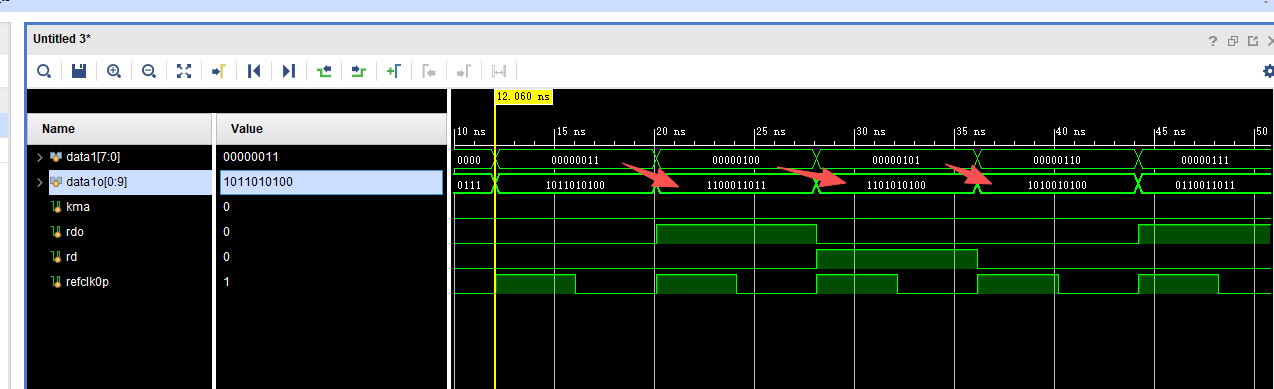Click the 30 ns ruler label
The image size is (1274, 389).
(869, 131)
